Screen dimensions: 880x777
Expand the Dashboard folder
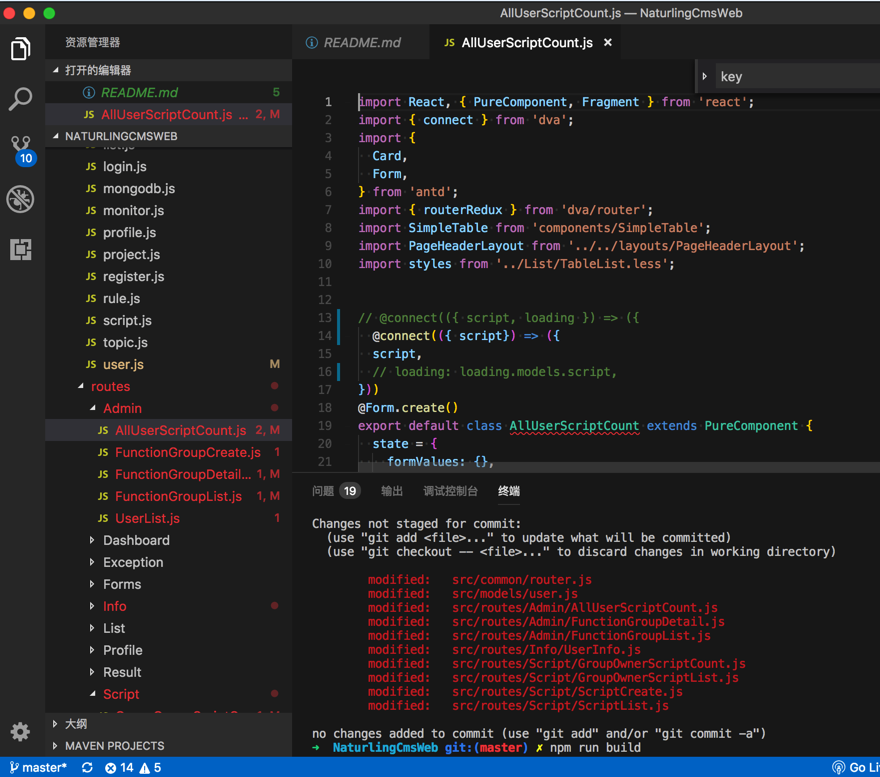(168, 540)
